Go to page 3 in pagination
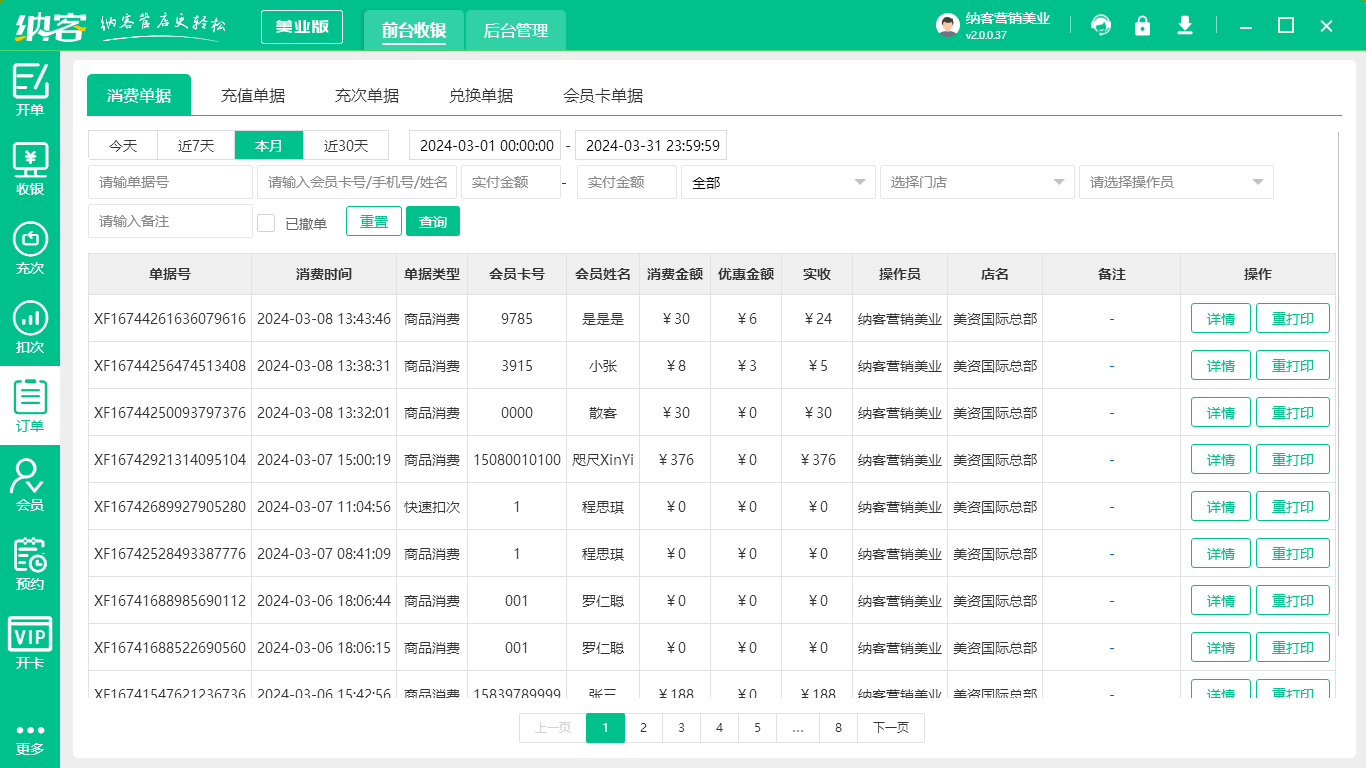 [x=681, y=728]
